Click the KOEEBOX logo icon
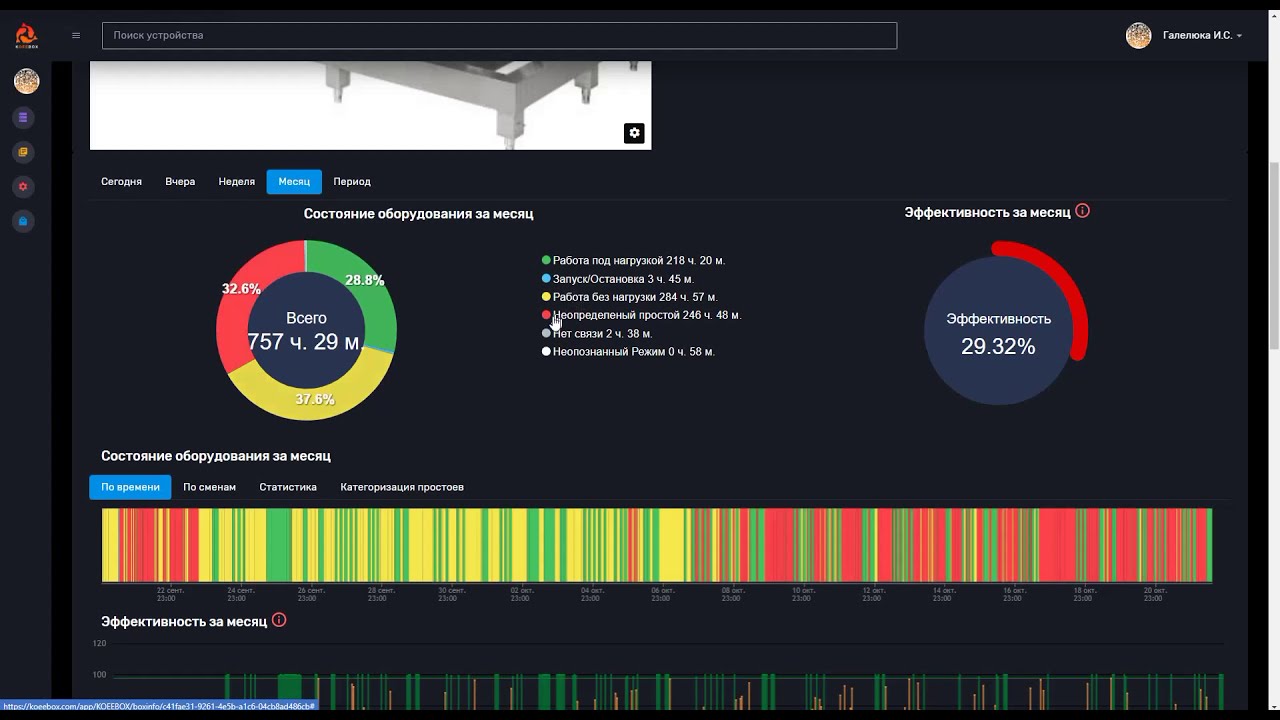 coord(26,36)
